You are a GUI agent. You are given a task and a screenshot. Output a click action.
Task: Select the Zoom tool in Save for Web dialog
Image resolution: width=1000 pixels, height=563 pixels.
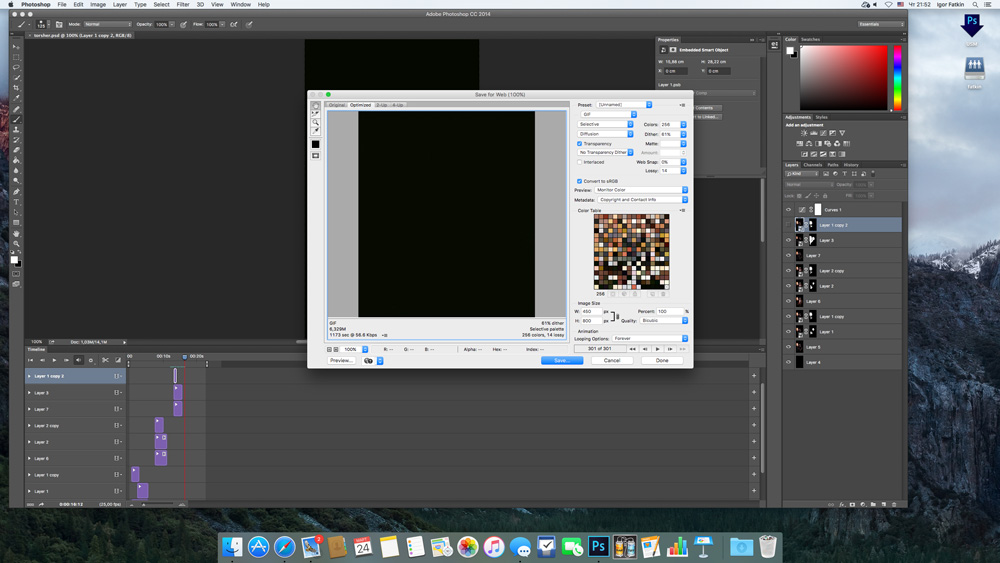click(x=316, y=122)
